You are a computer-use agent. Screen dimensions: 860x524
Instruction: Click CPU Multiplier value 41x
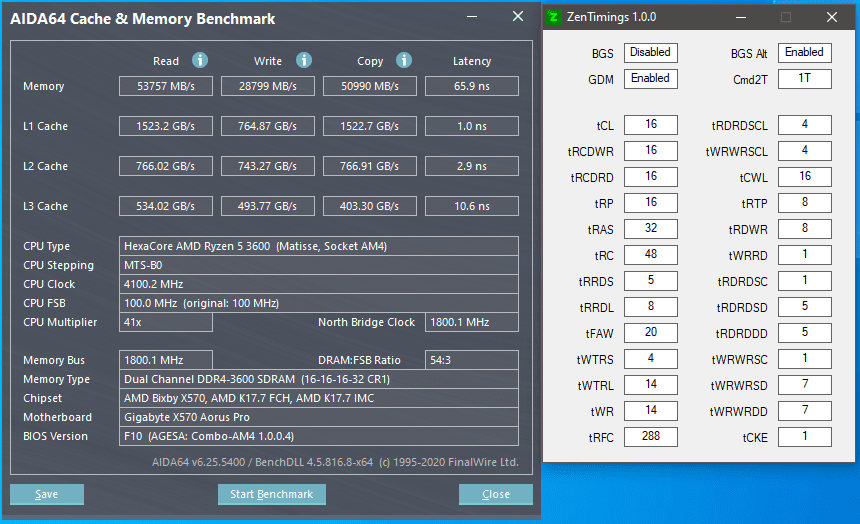pyautogui.click(x=166, y=322)
